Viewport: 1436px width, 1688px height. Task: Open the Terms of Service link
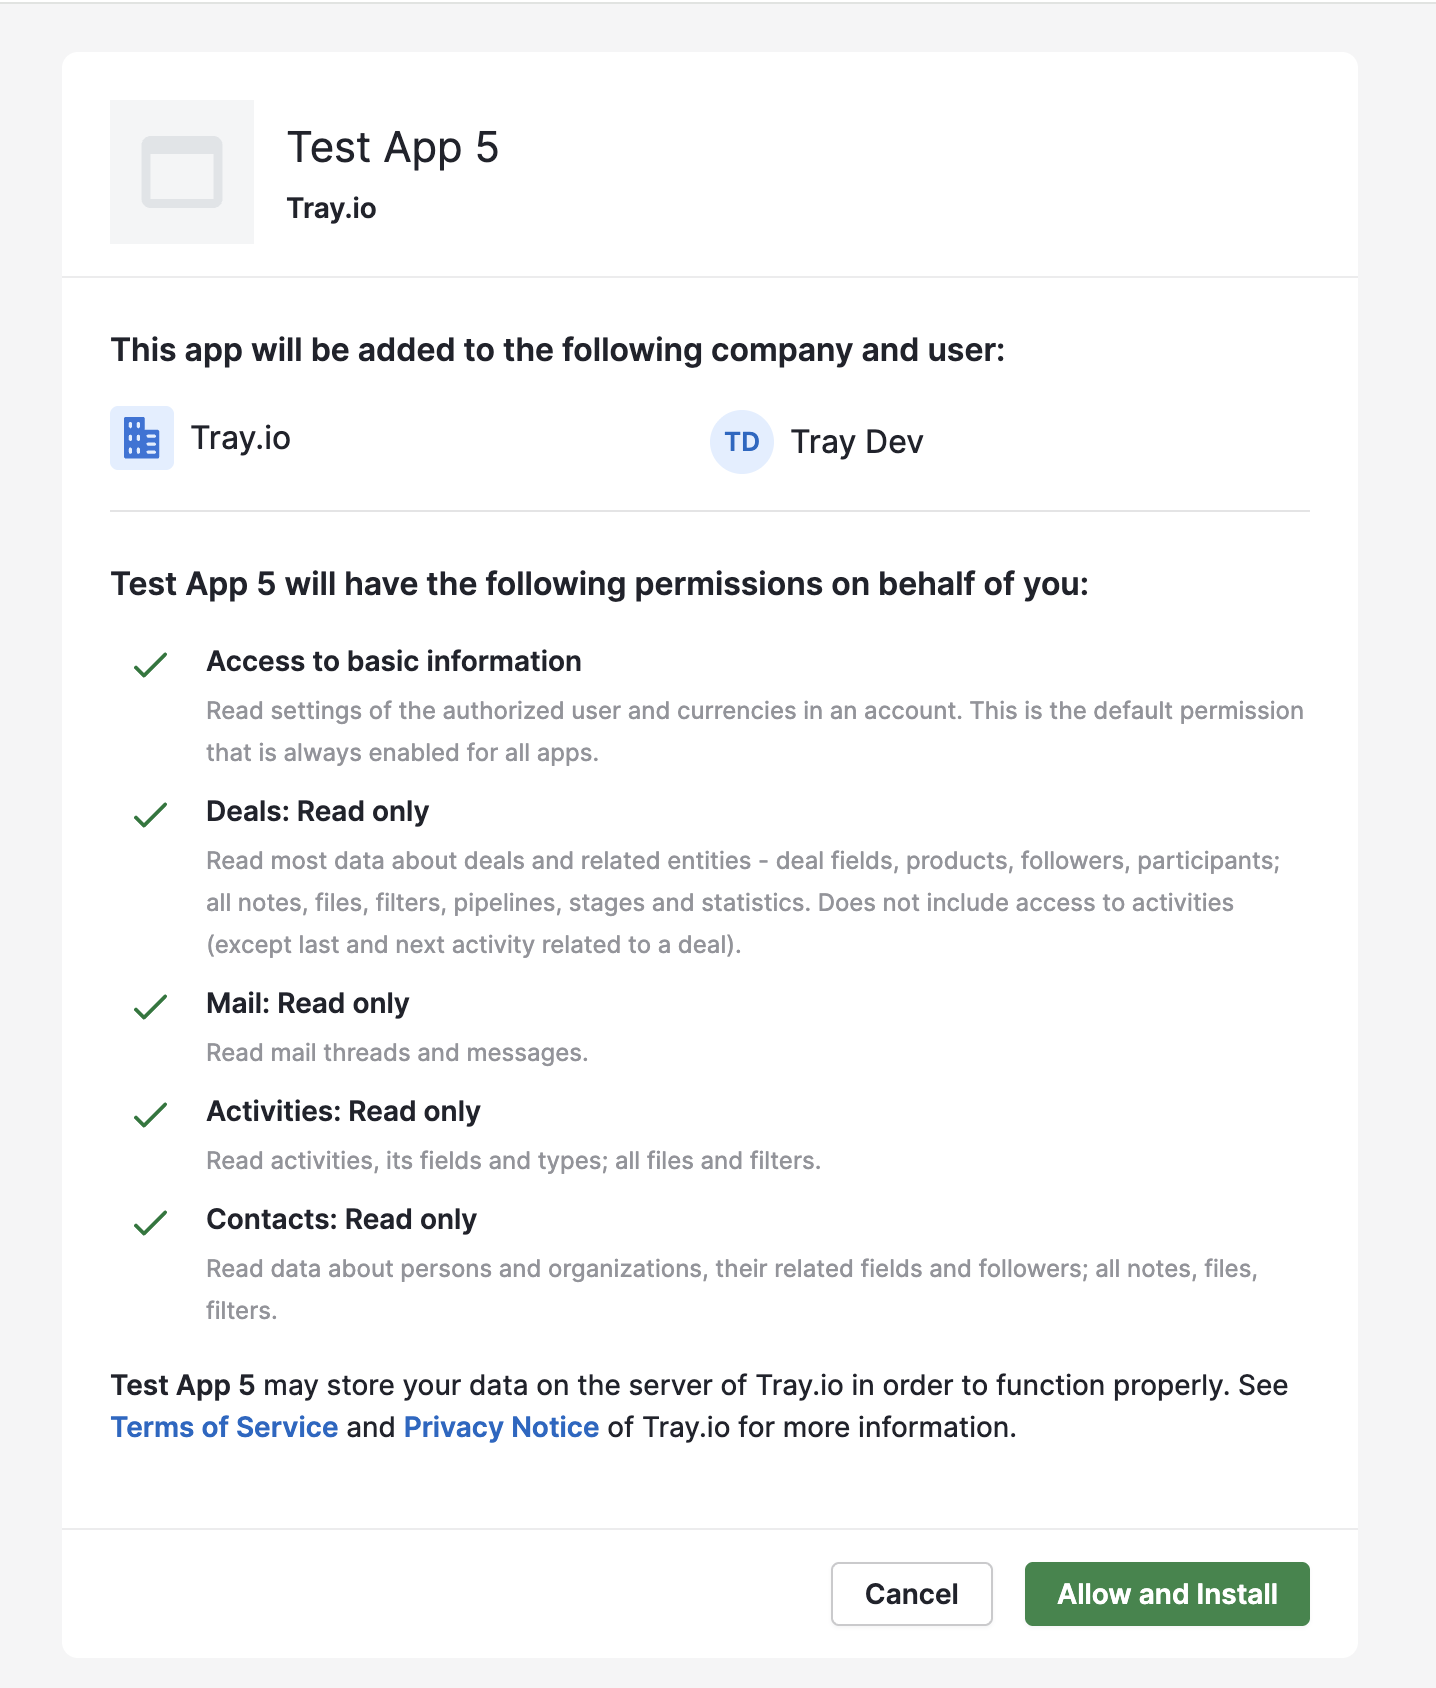223,1426
